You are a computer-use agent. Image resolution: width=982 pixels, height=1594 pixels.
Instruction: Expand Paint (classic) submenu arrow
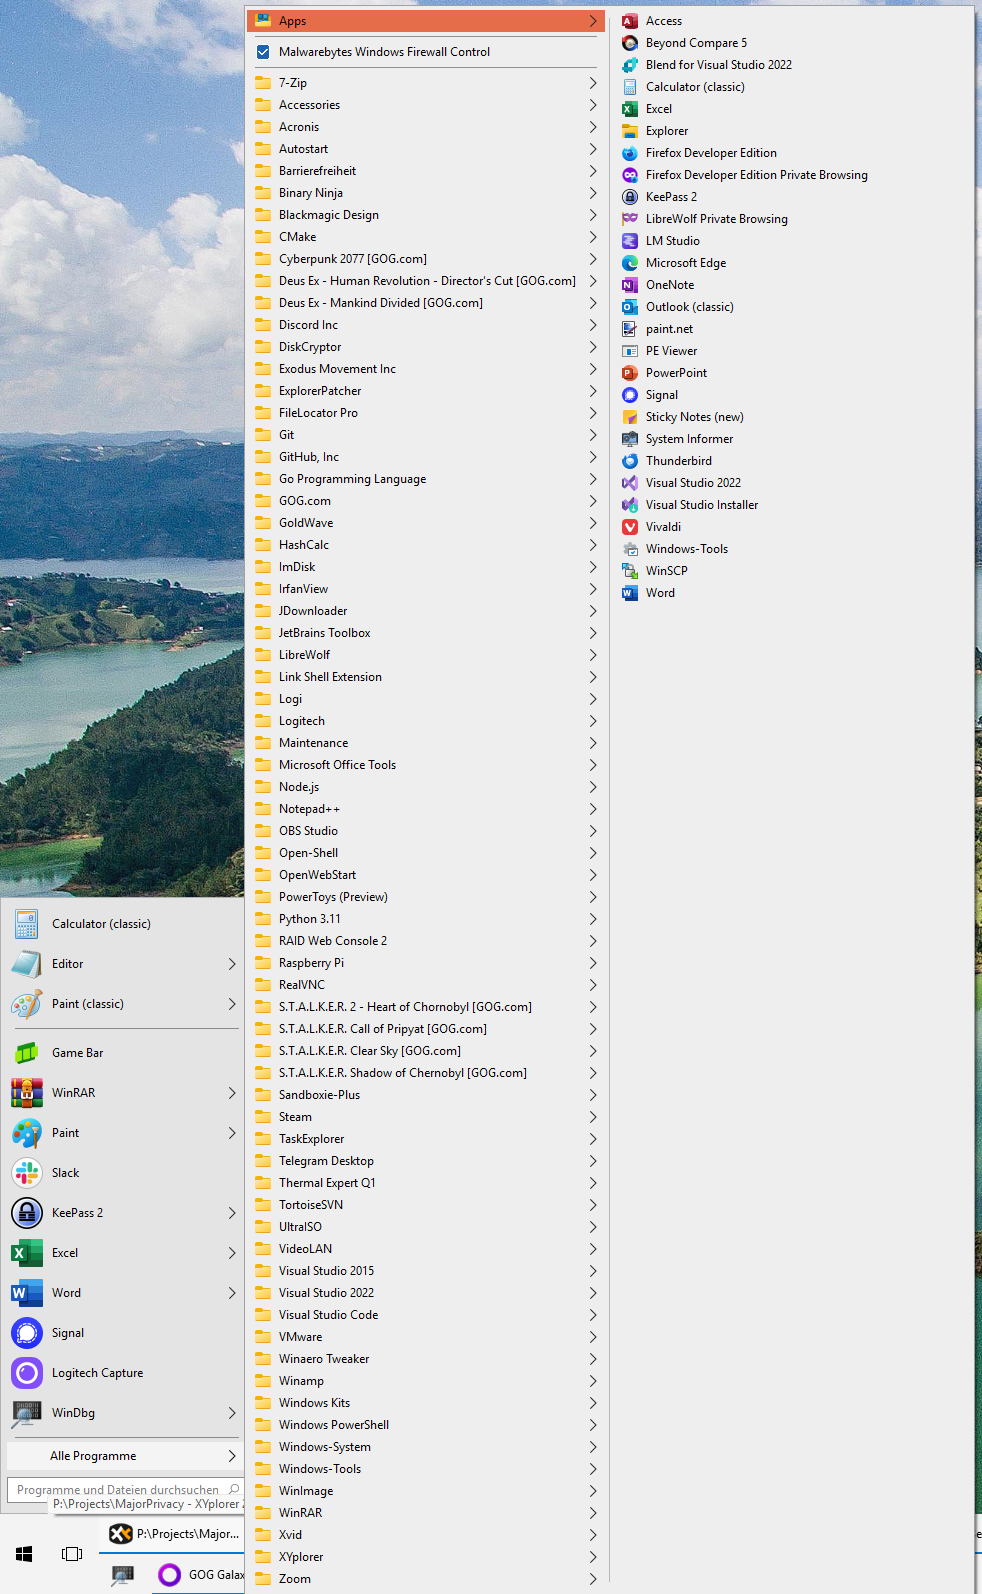[x=232, y=1004]
